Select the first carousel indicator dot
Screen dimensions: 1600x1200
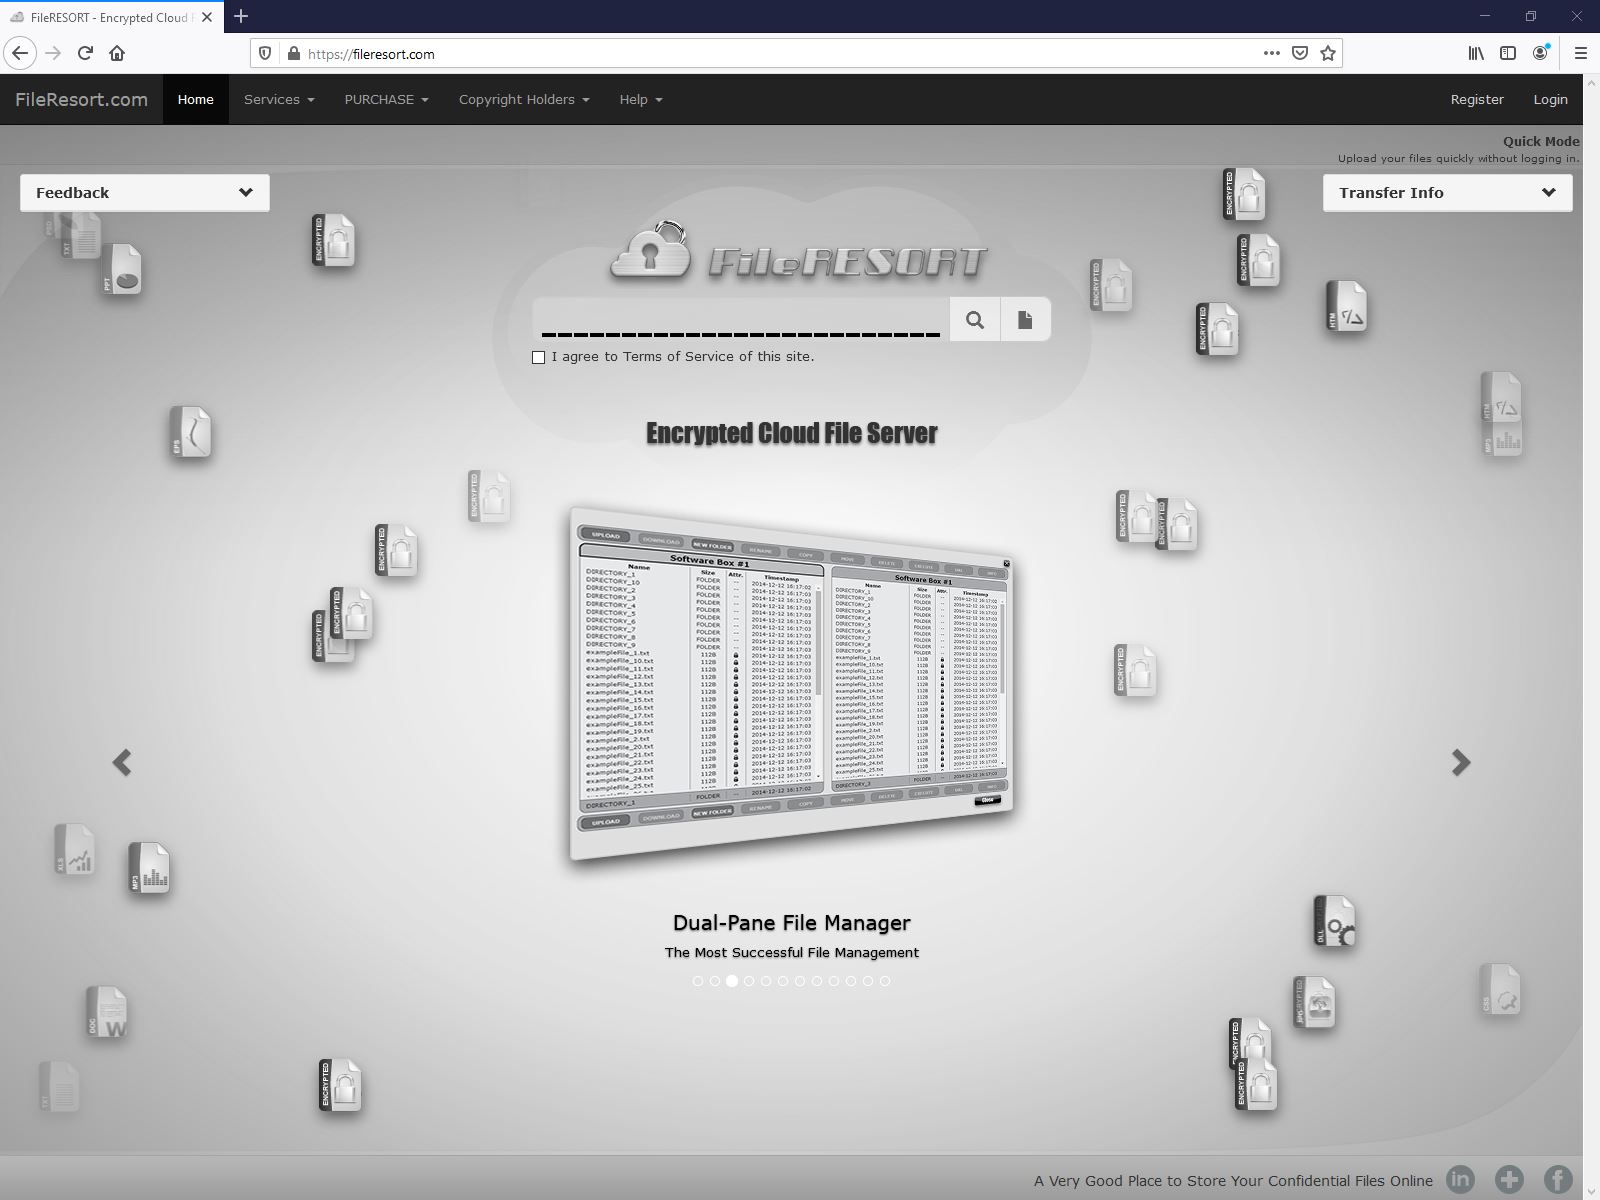698,981
